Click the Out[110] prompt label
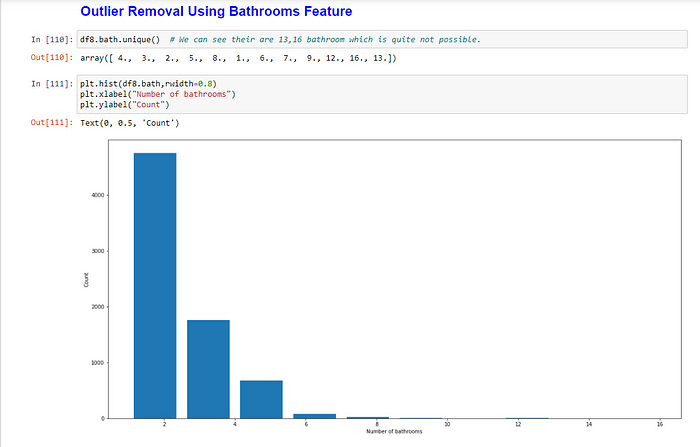700x447 pixels. click(x=52, y=57)
